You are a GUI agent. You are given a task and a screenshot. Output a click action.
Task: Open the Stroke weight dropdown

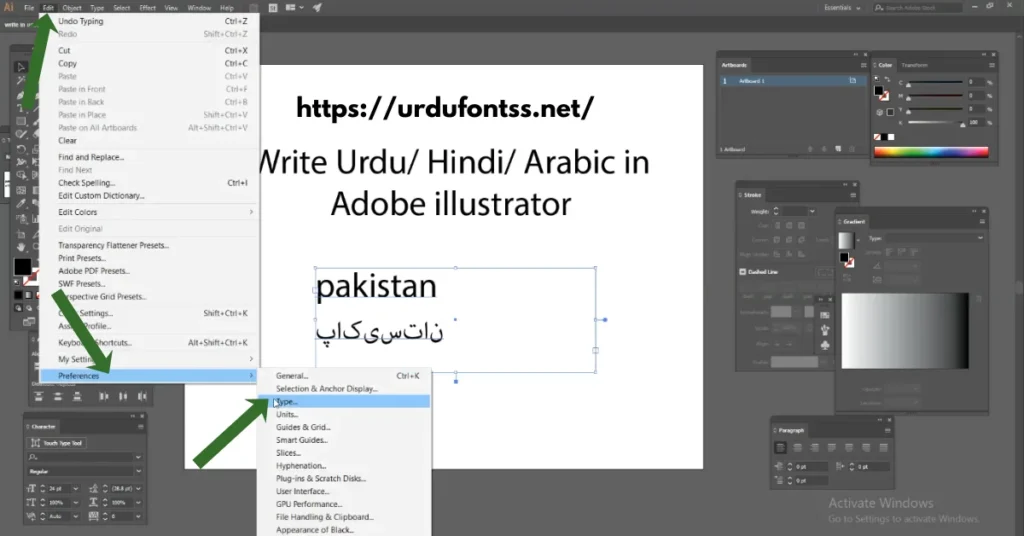click(x=812, y=212)
